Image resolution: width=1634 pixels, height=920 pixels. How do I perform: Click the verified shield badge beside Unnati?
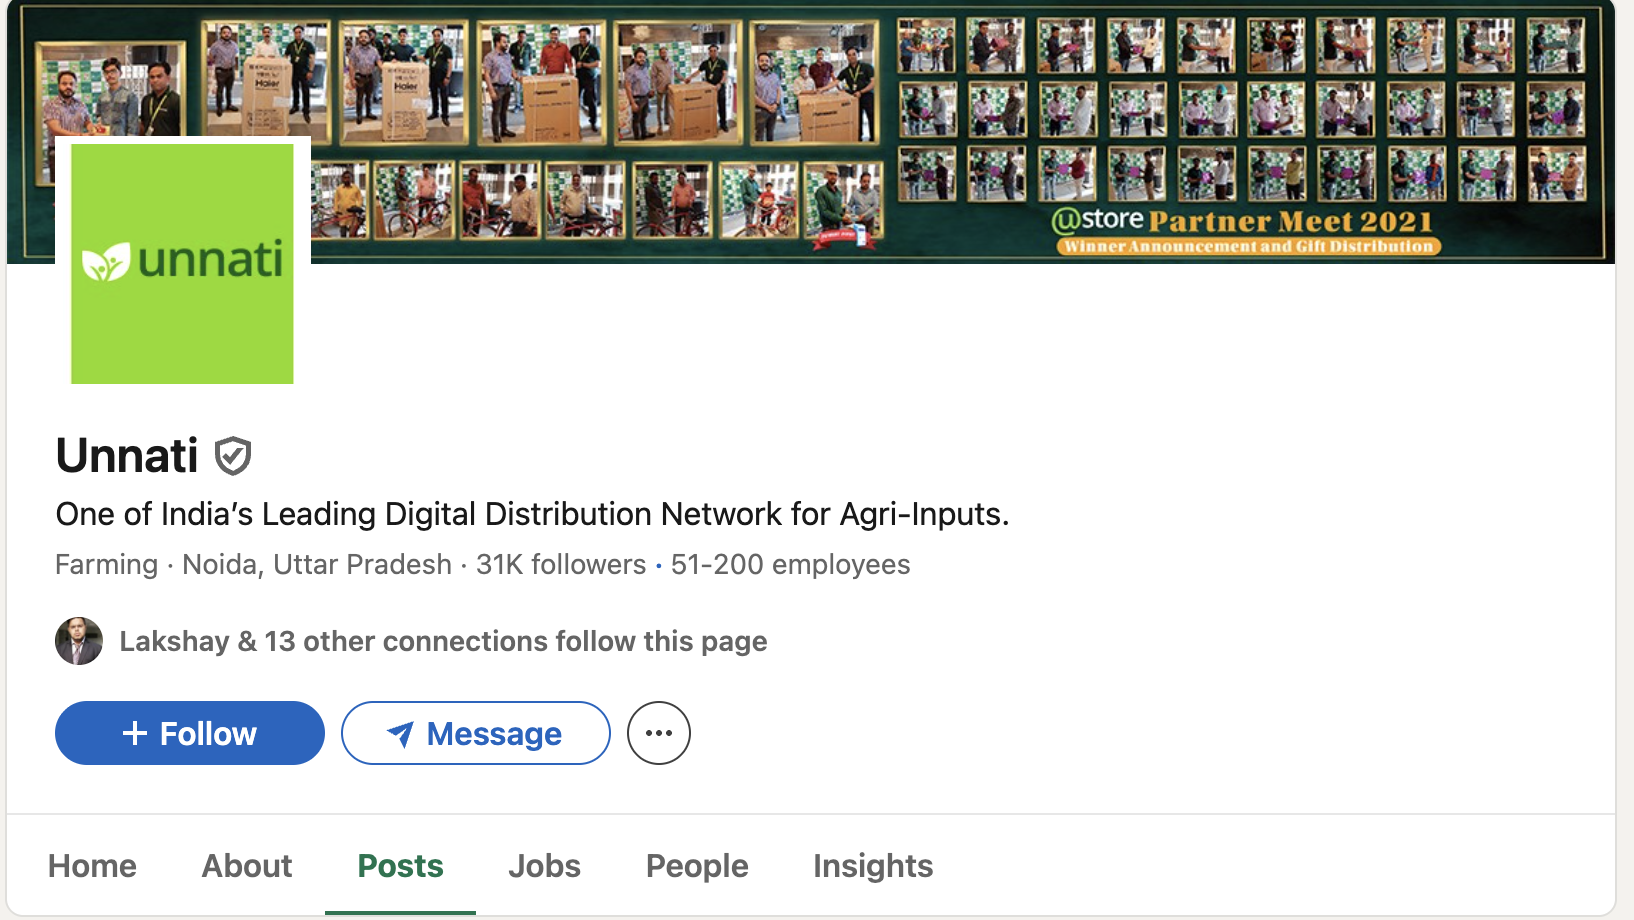tap(233, 456)
